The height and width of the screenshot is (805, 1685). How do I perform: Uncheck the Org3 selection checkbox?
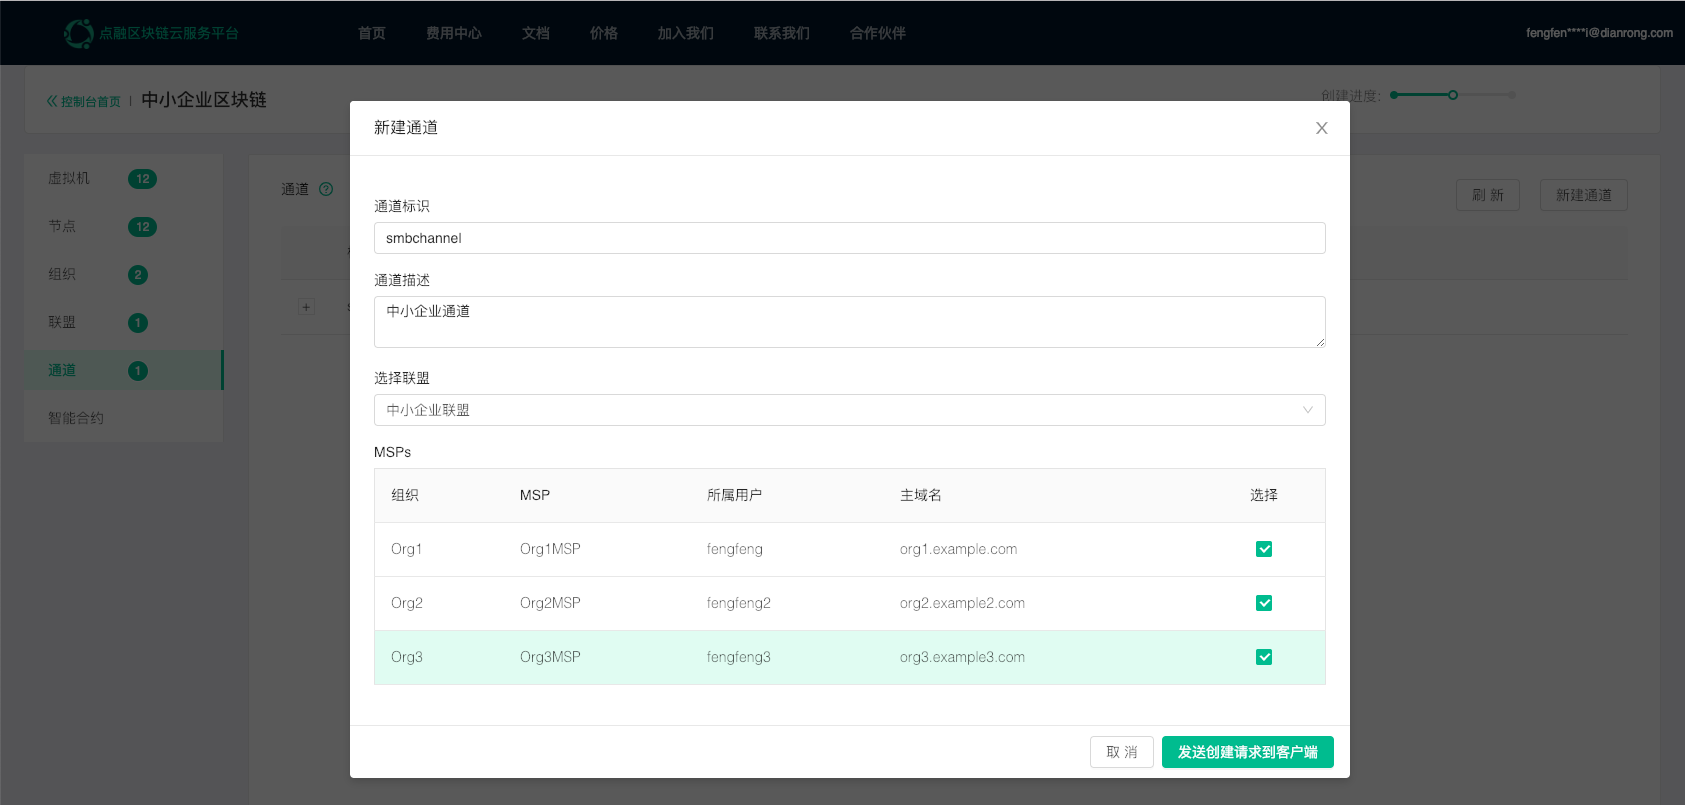1264,657
